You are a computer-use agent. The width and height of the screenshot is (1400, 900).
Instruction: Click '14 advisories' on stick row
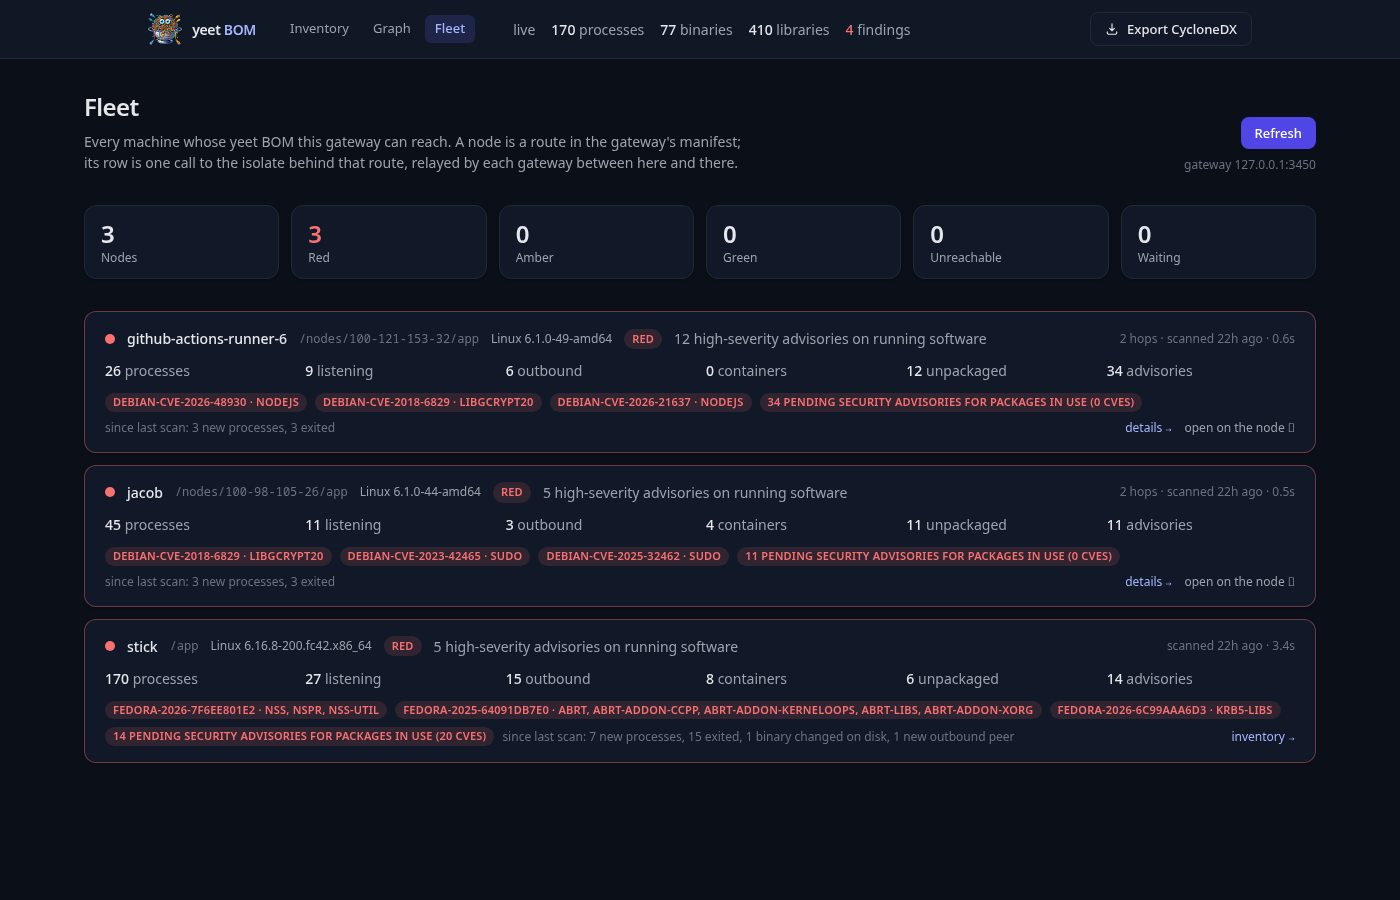pyautogui.click(x=1150, y=679)
